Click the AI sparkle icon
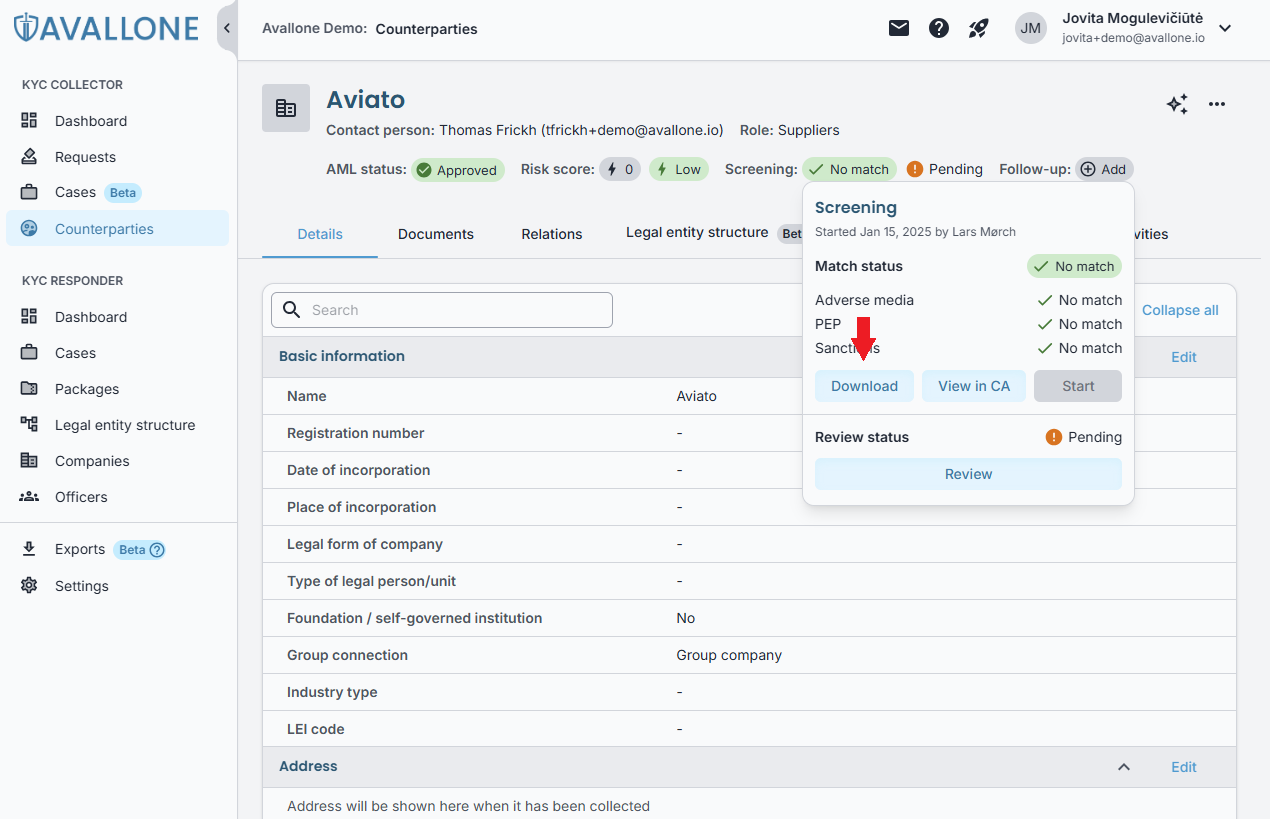 tap(1177, 104)
